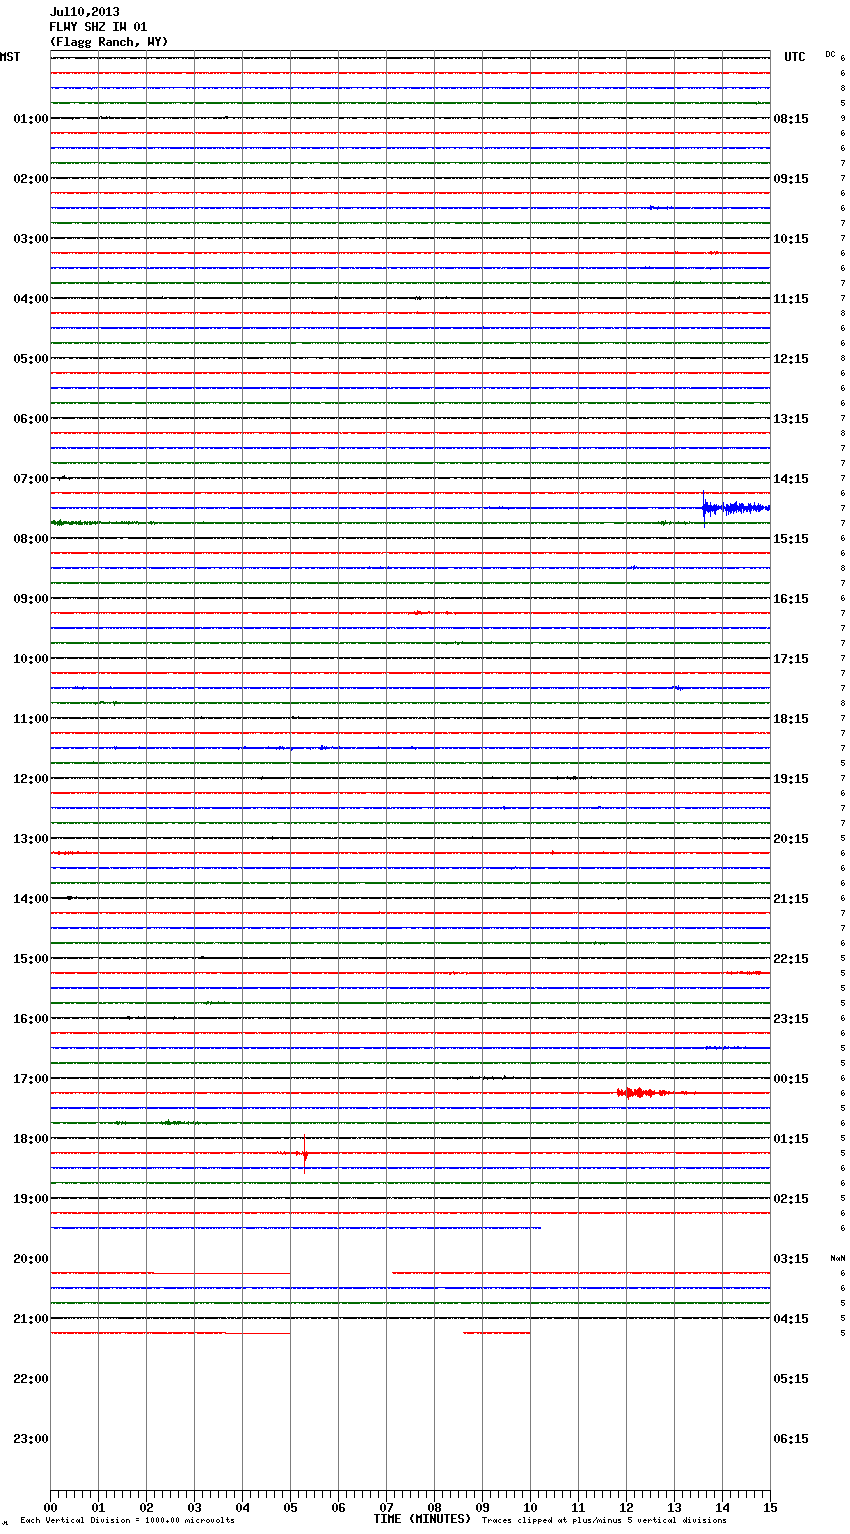Click the "15" minute tick label on bottom axis

click(x=770, y=1507)
